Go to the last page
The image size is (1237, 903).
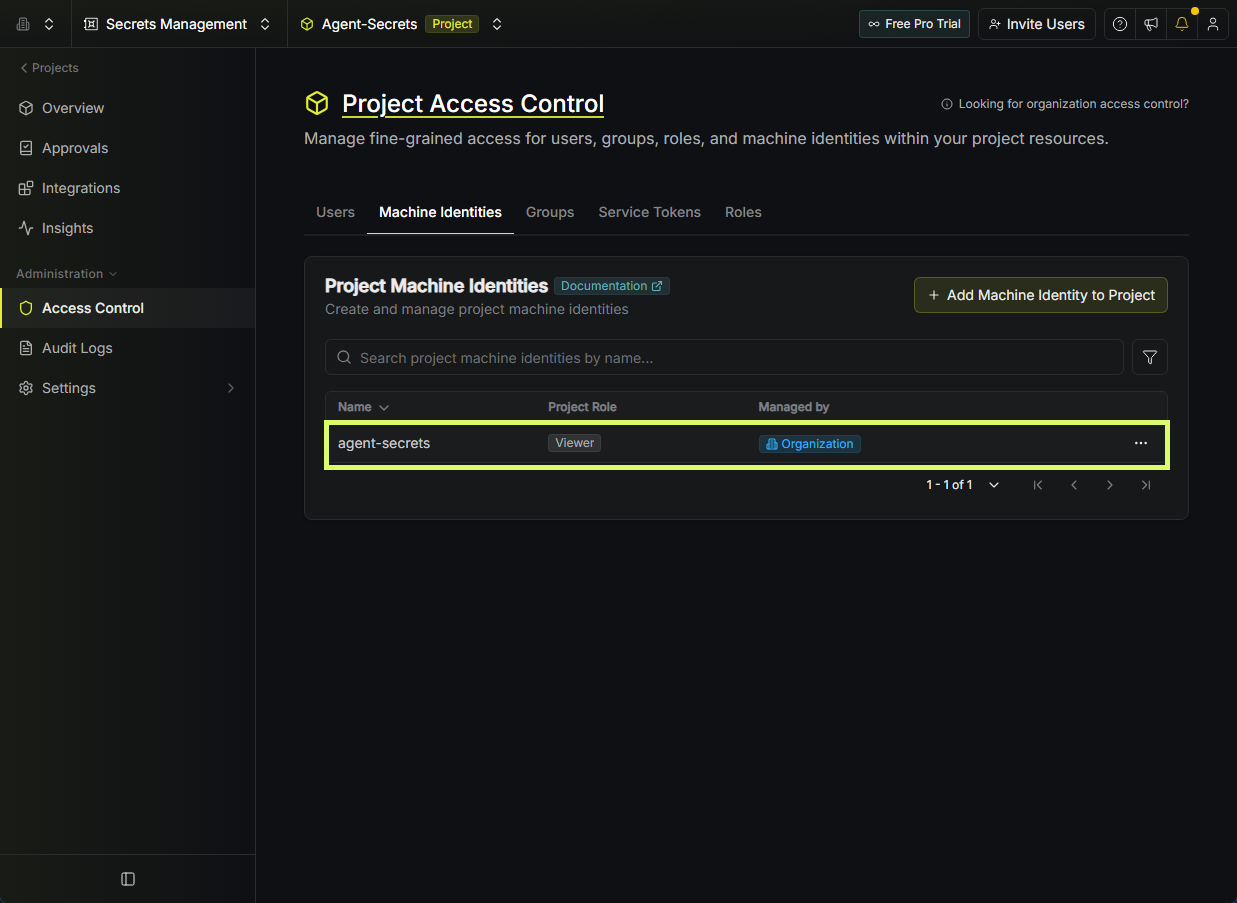1146,485
